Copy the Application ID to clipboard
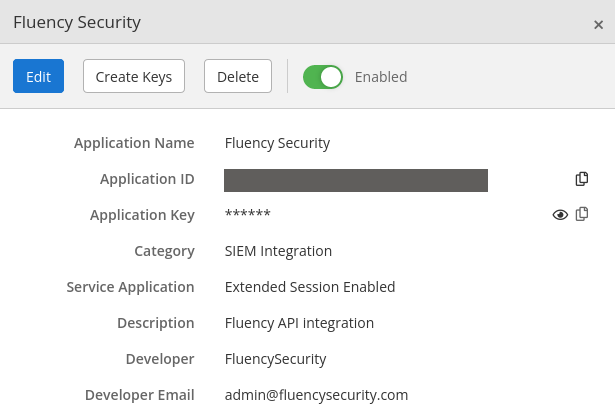Image resolution: width=615 pixels, height=415 pixels. [x=582, y=179]
